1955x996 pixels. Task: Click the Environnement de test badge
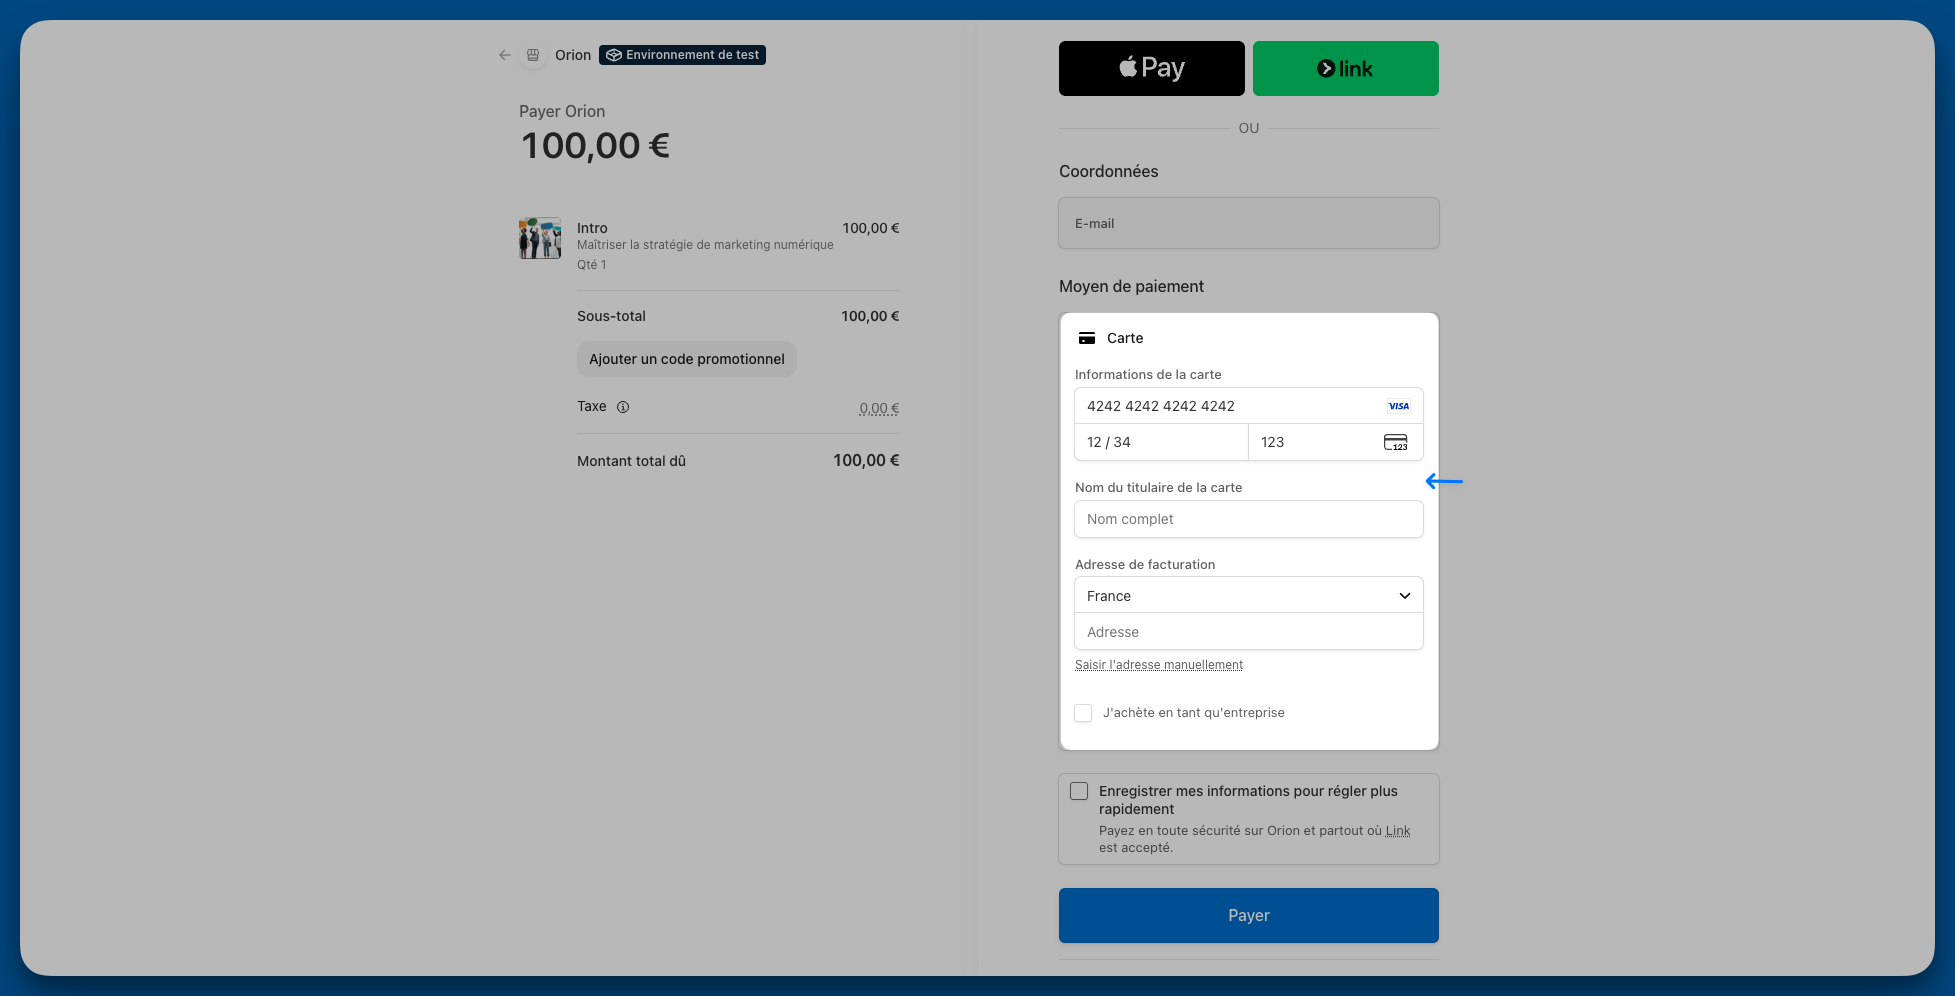point(682,55)
